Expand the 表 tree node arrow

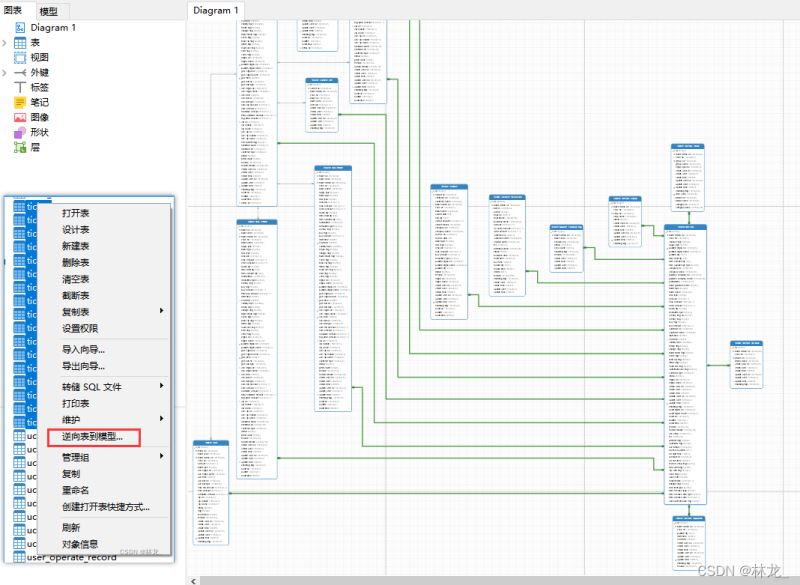[x=5, y=43]
